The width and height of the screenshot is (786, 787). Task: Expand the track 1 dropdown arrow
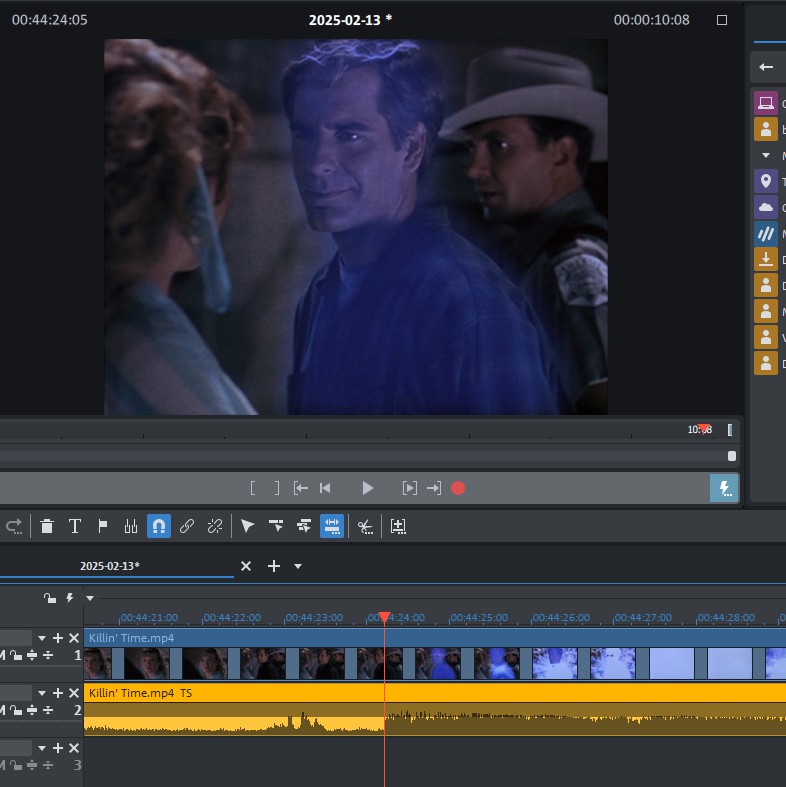42,638
